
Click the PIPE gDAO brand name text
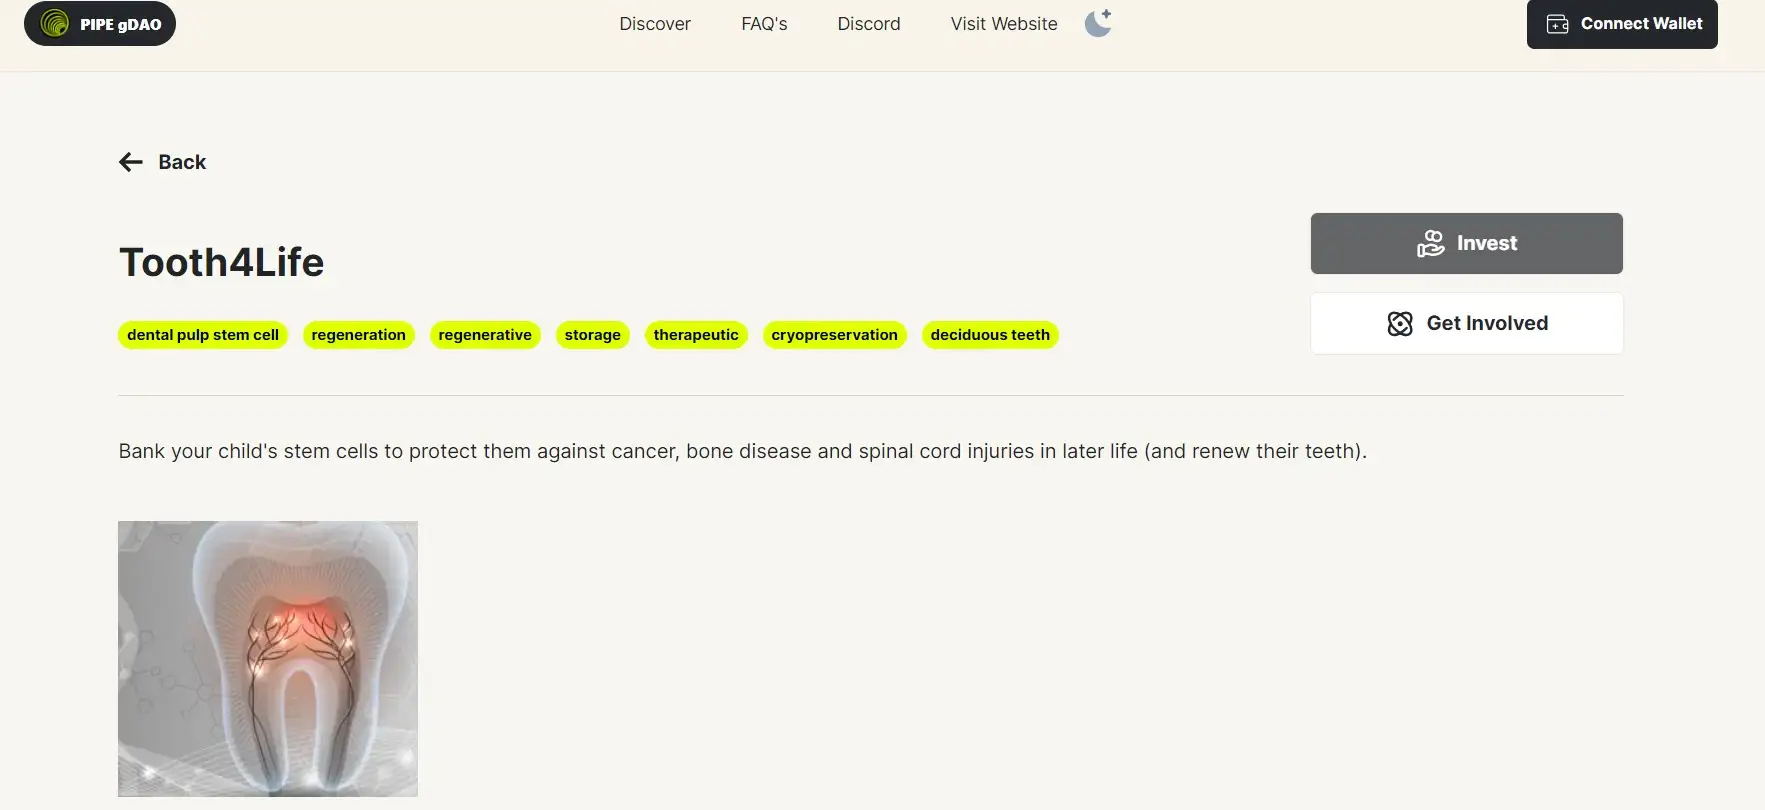click(120, 25)
